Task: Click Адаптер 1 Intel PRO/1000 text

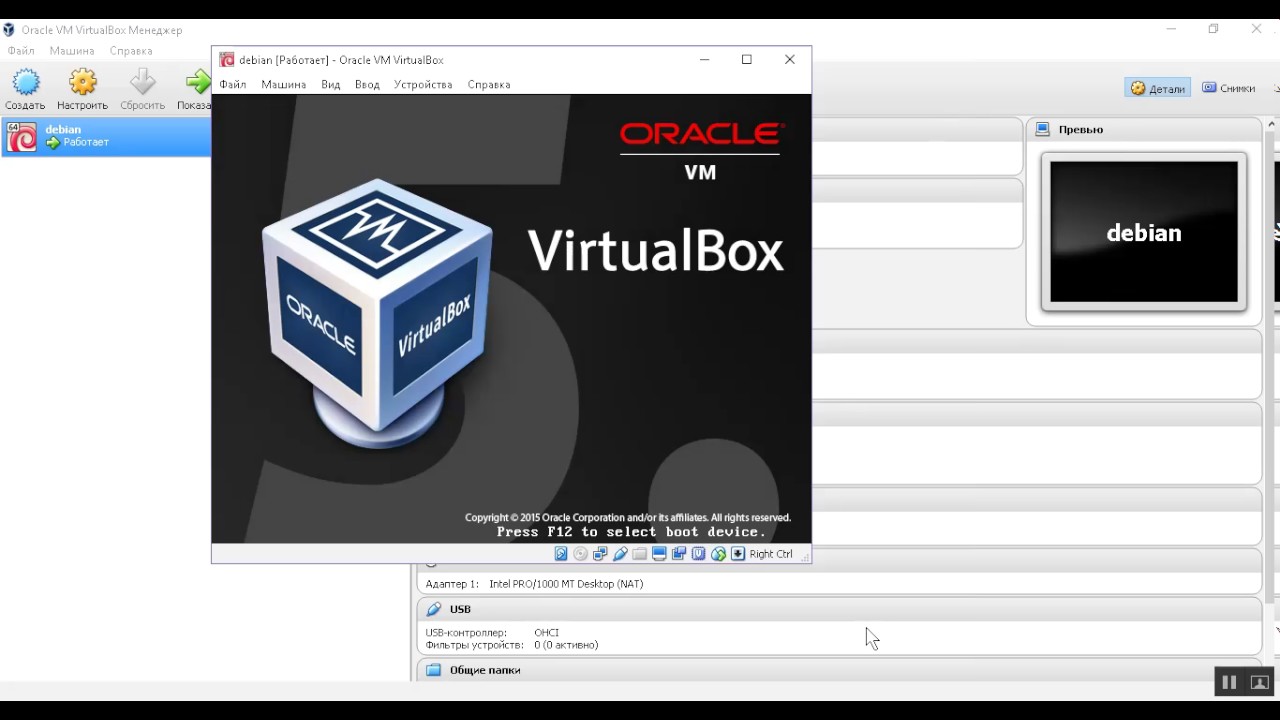Action: point(534,584)
